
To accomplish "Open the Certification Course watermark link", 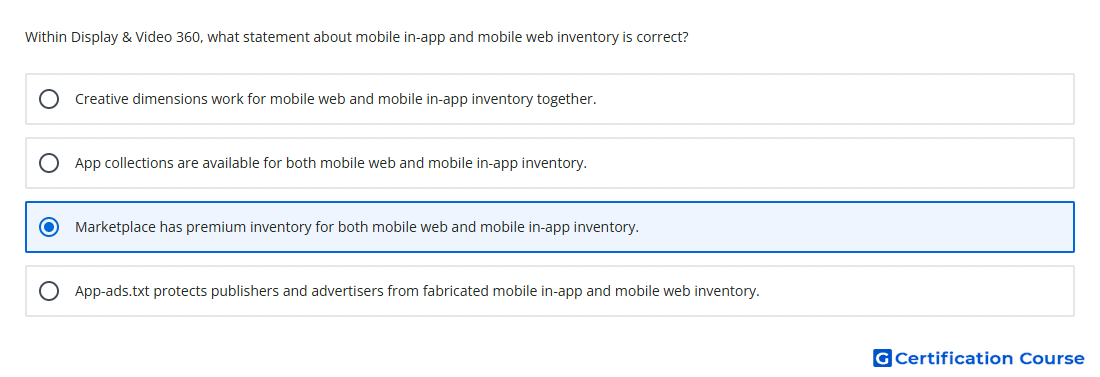I will pyautogui.click(x=979, y=359).
